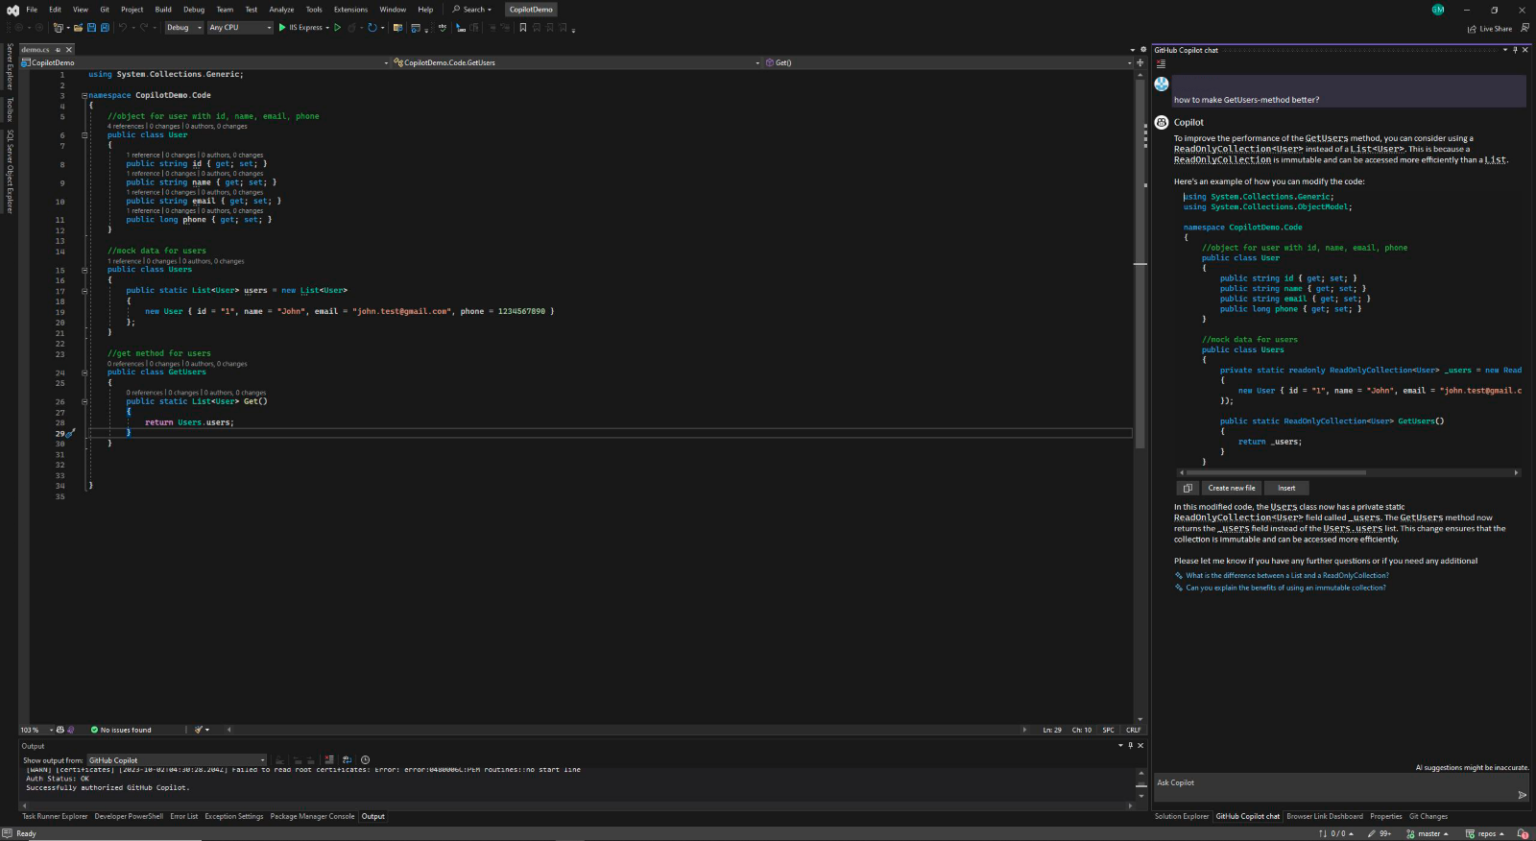Click the clock icon in the Output toolbar

pyautogui.click(x=365, y=760)
